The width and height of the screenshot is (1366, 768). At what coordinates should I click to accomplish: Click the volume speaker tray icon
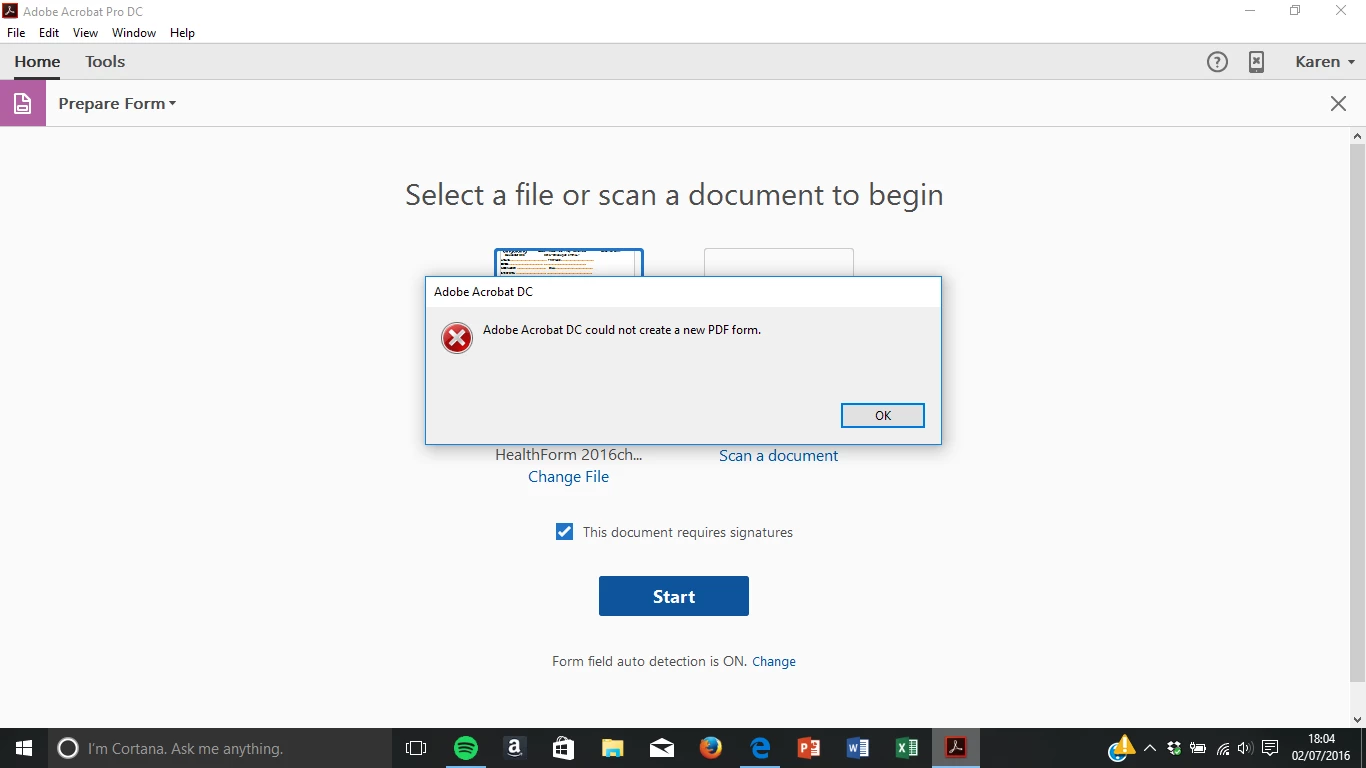pyautogui.click(x=1245, y=748)
